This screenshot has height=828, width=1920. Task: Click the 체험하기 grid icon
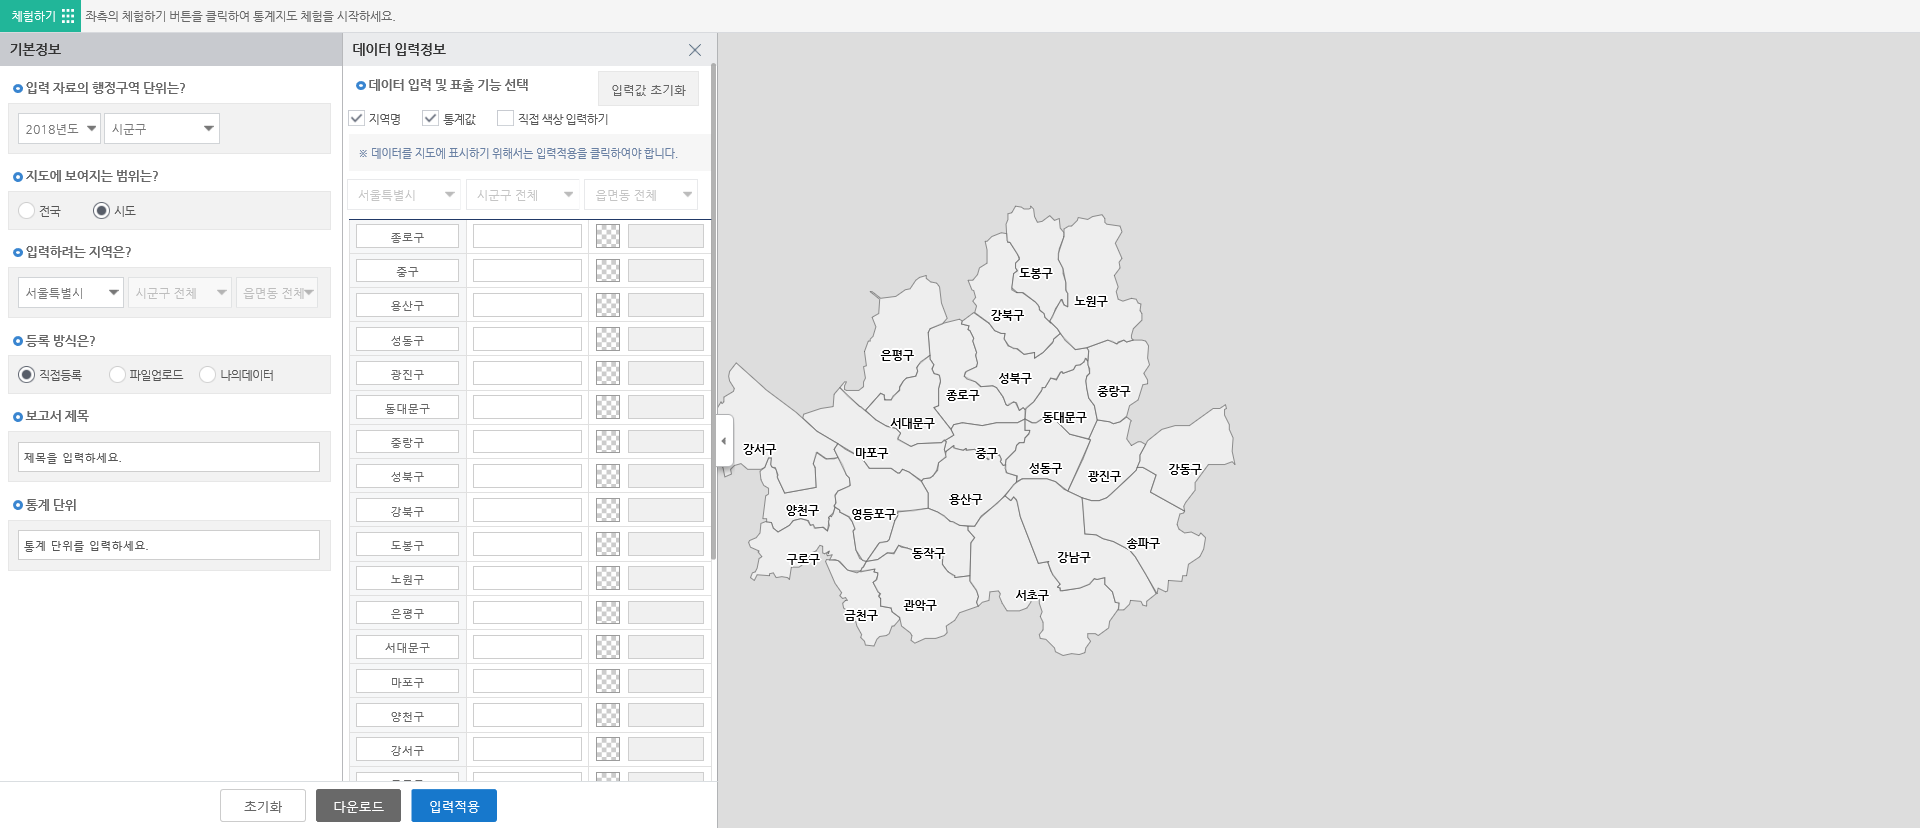(68, 16)
